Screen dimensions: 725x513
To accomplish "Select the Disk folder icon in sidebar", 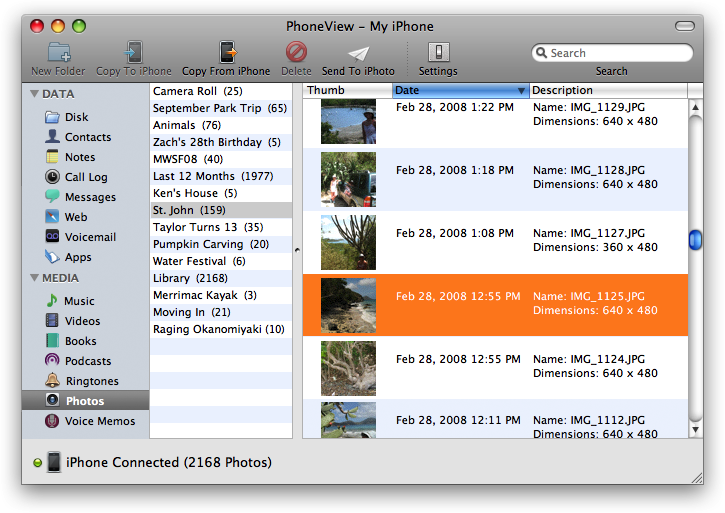I will coord(52,117).
